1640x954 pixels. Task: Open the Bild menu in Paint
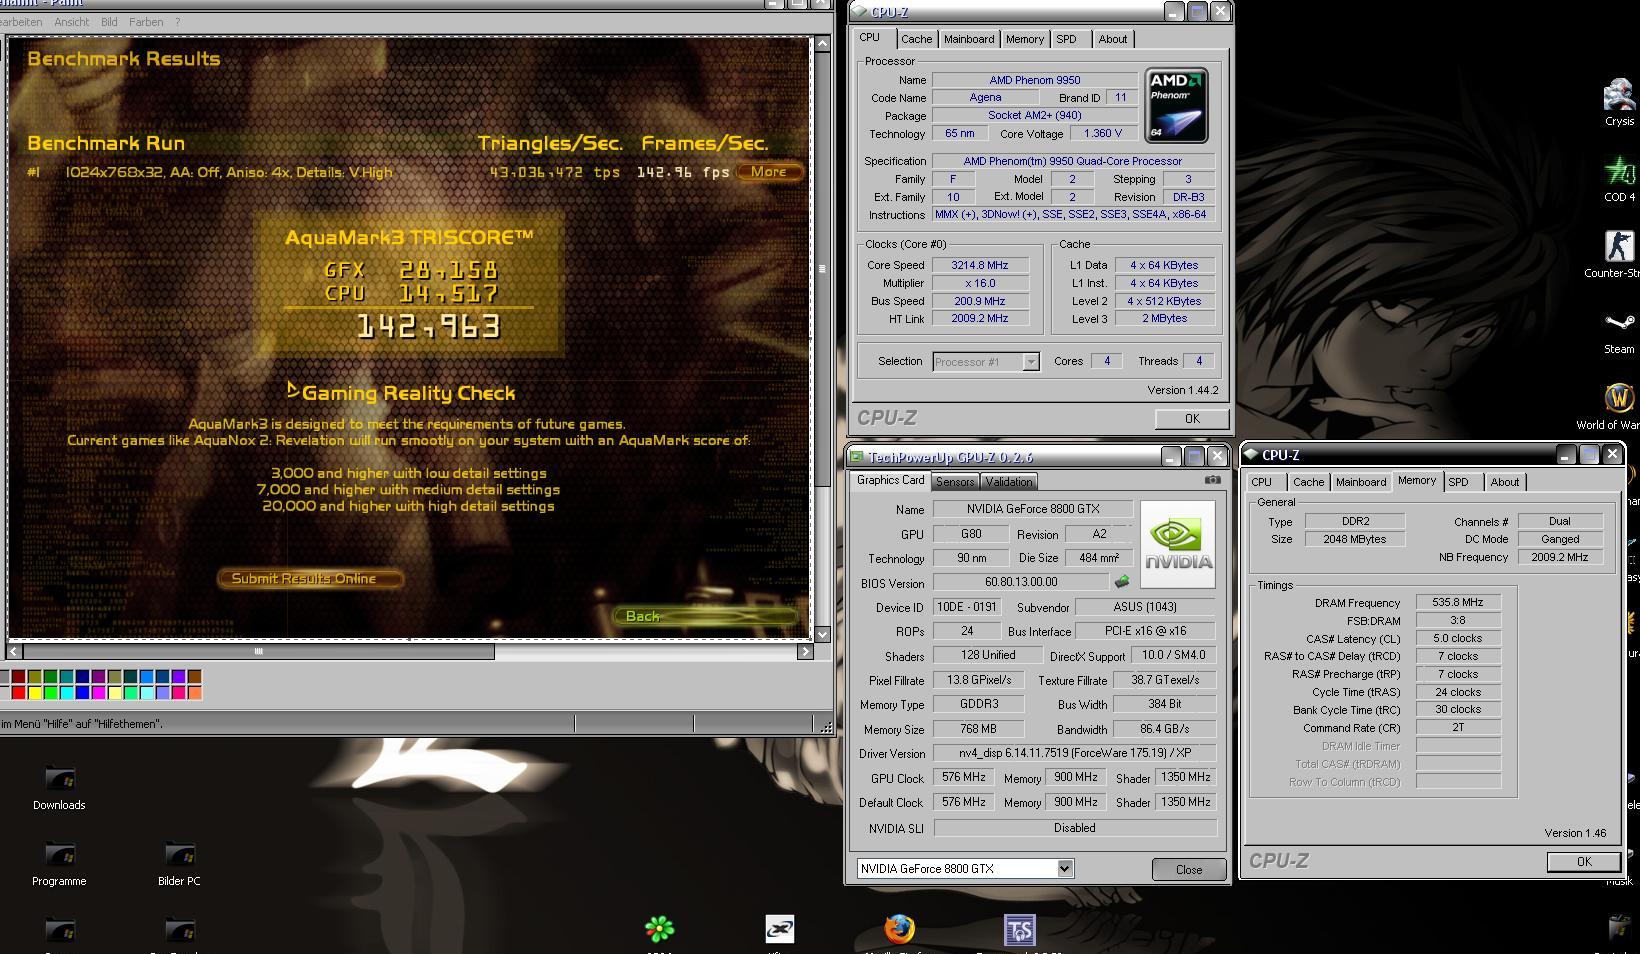pos(109,22)
